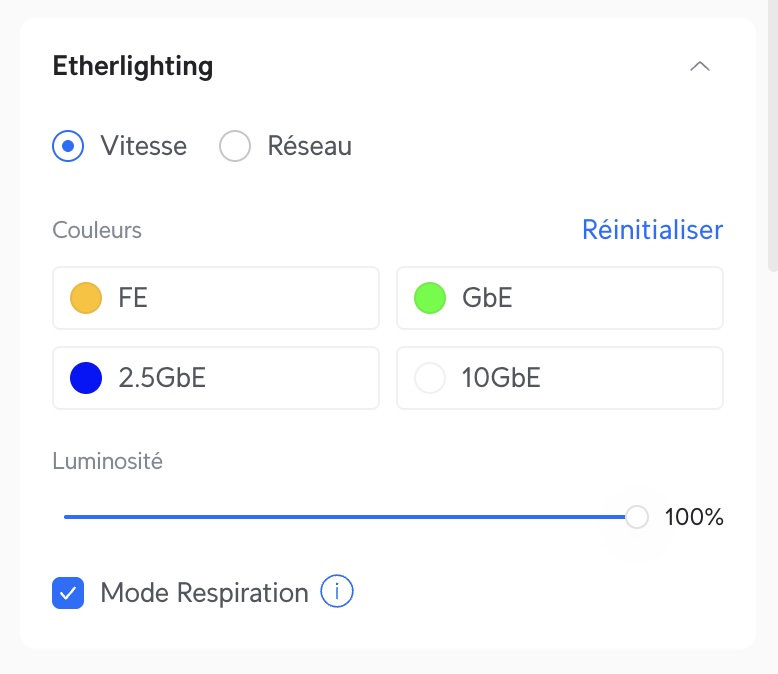
Task: Open the 10GbE color selector box
Action: [x=560, y=378]
